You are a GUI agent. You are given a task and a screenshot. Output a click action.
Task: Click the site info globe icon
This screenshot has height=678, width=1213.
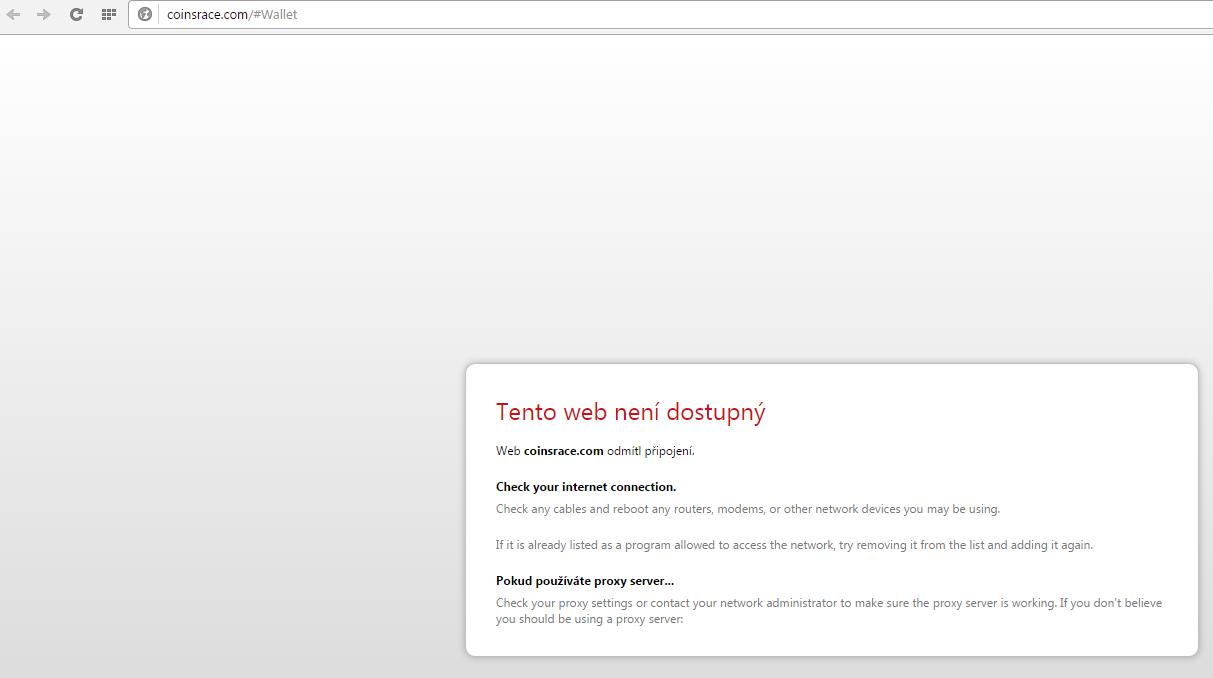145,14
